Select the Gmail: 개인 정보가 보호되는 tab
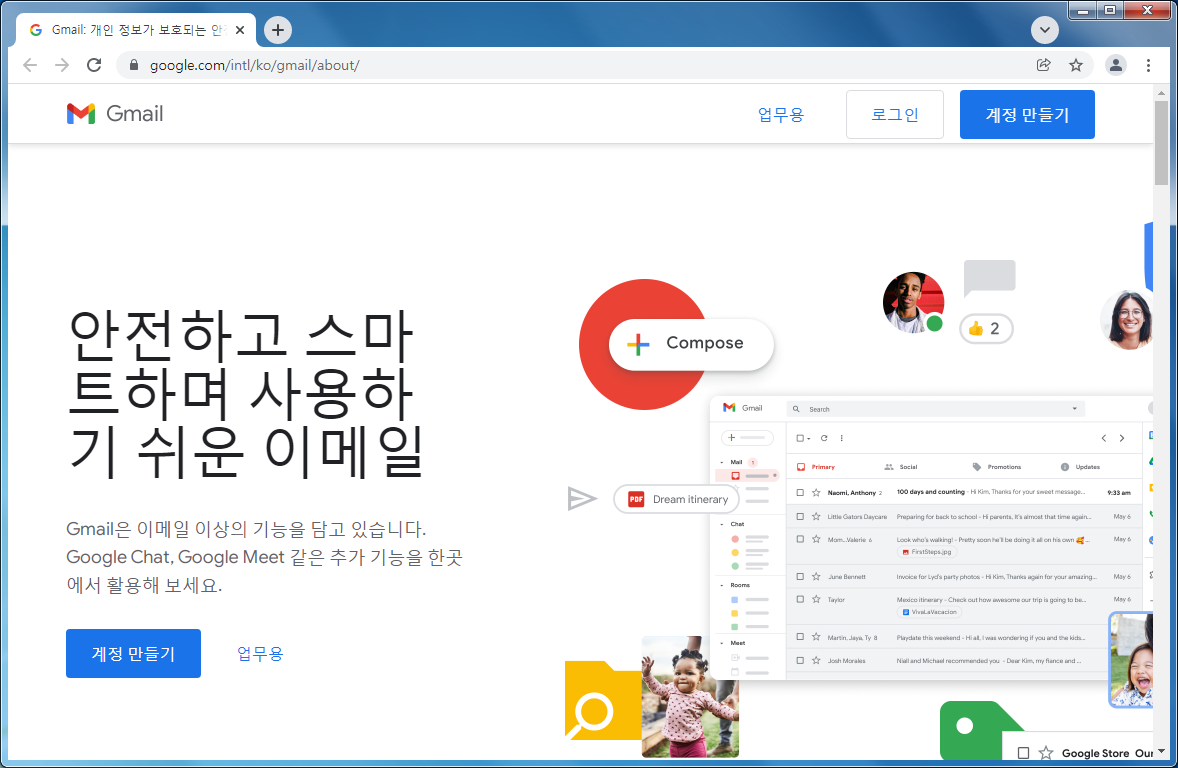 pyautogui.click(x=137, y=30)
